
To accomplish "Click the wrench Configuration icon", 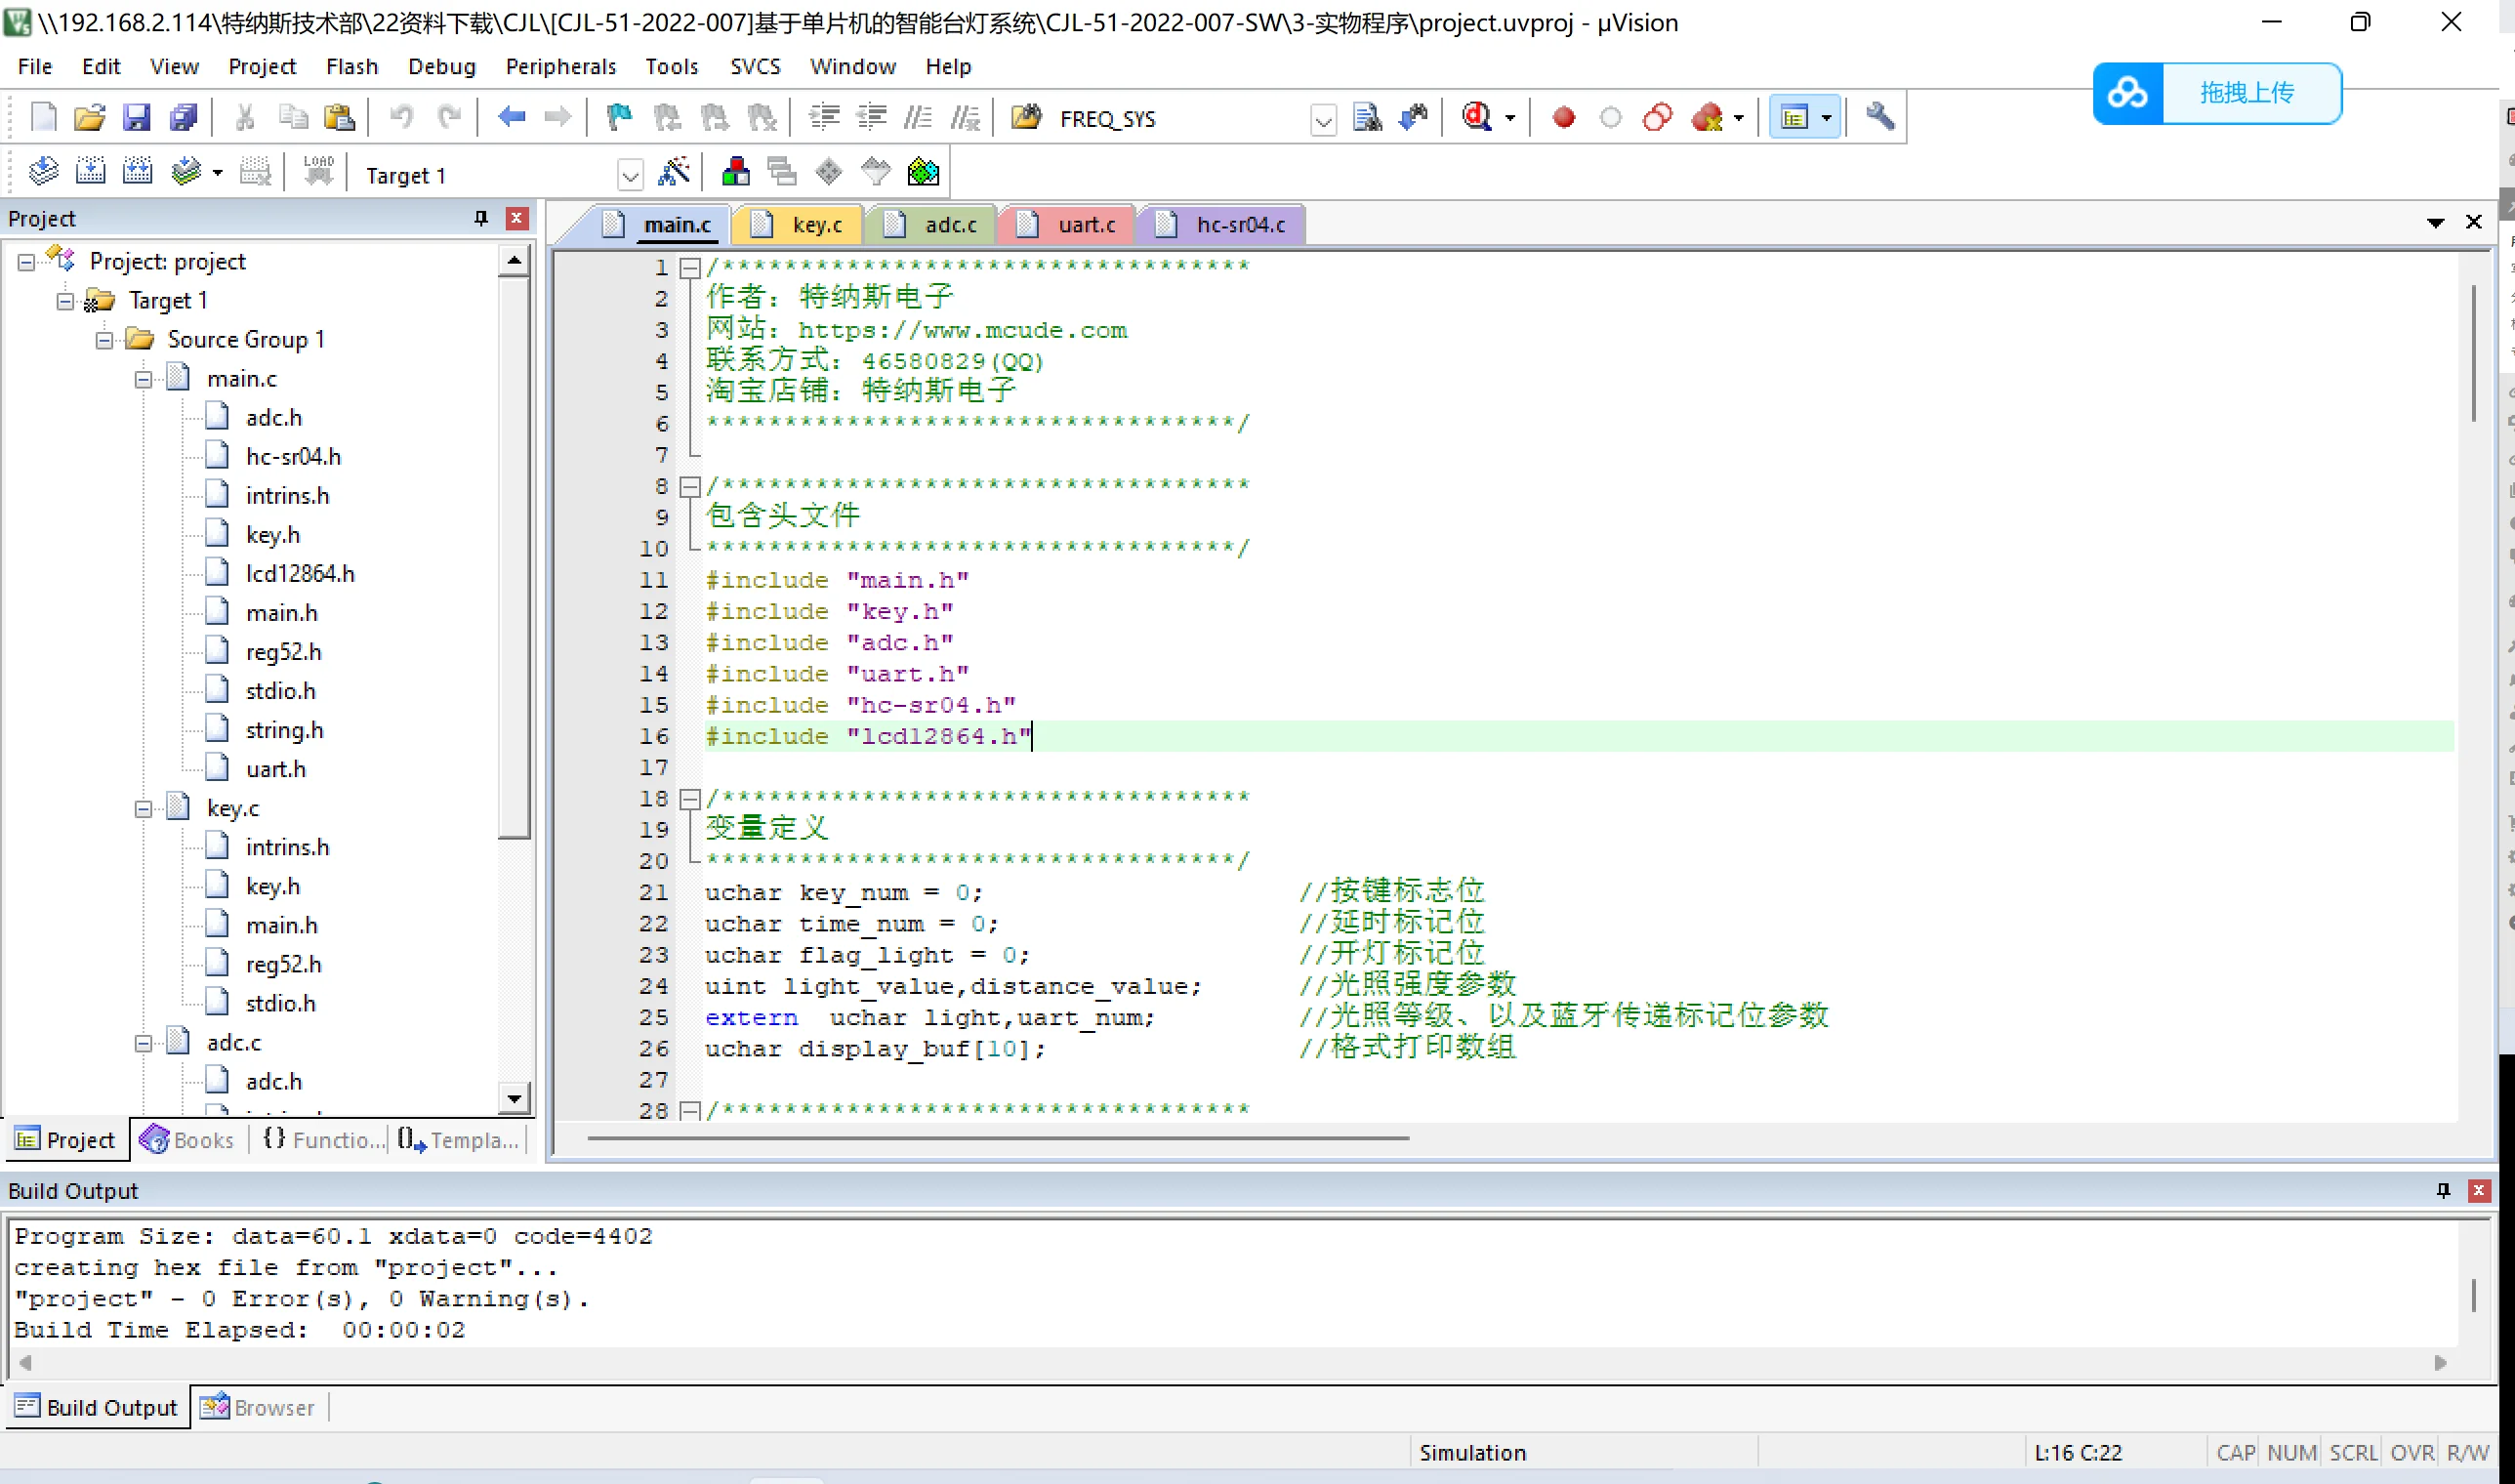I will point(1880,118).
